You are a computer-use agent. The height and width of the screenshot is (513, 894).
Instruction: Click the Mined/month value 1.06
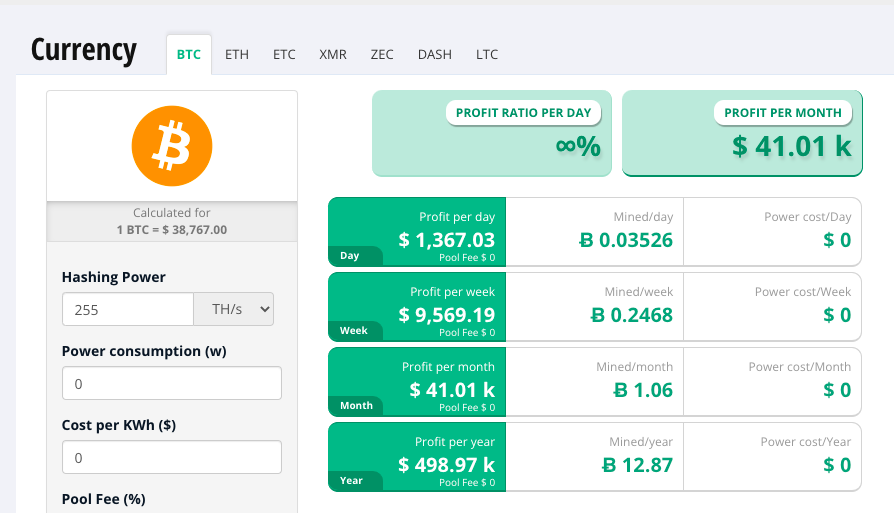click(643, 390)
